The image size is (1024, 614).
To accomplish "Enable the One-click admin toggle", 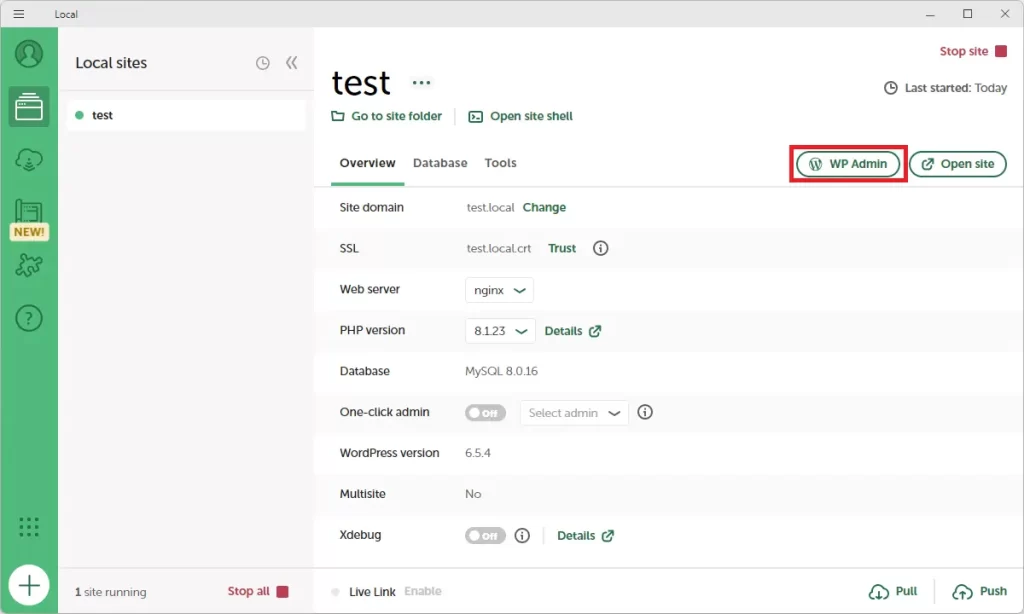I will [x=485, y=413].
